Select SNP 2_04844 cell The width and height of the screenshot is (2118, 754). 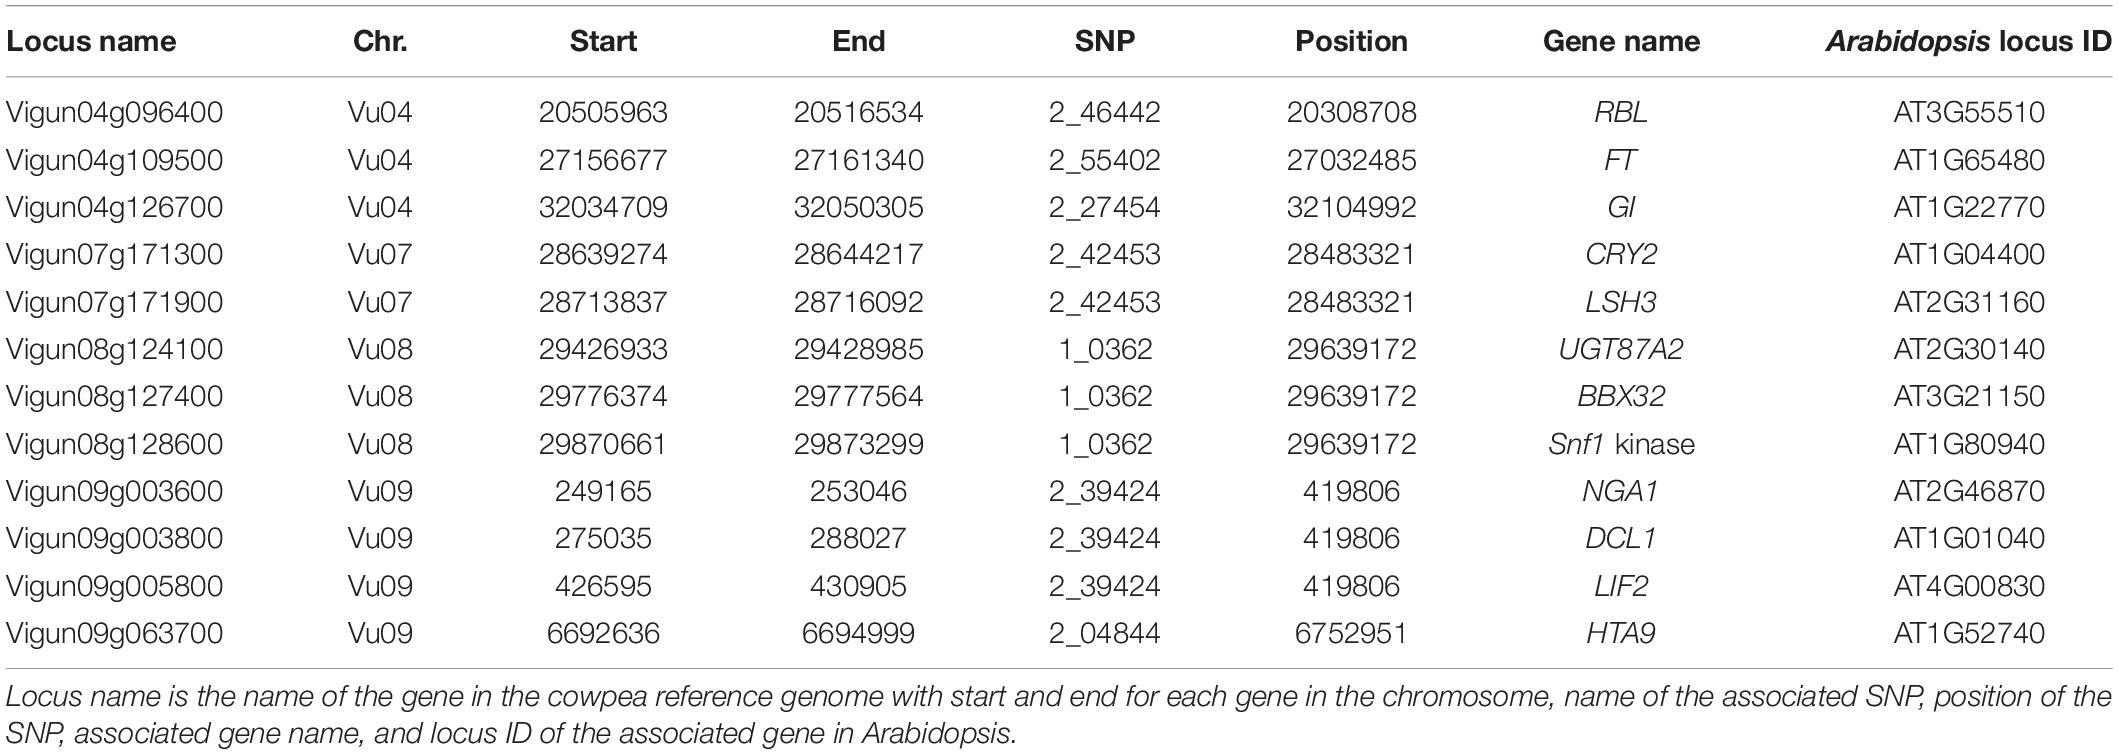click(x=1105, y=633)
